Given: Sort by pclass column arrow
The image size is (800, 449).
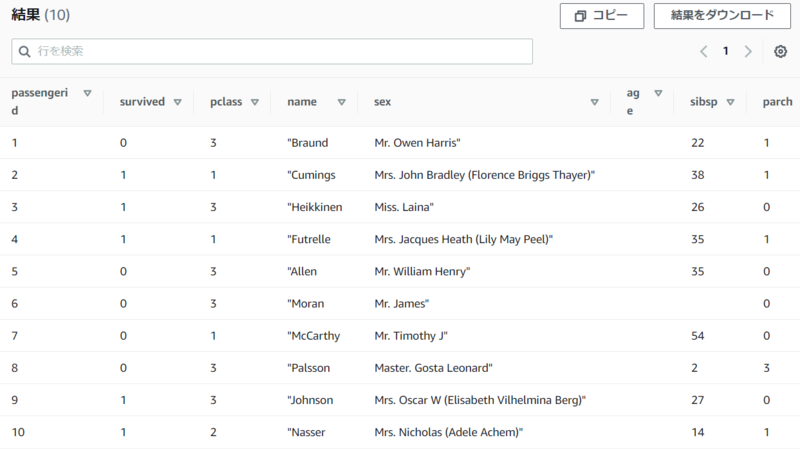Looking at the screenshot, I should [255, 102].
